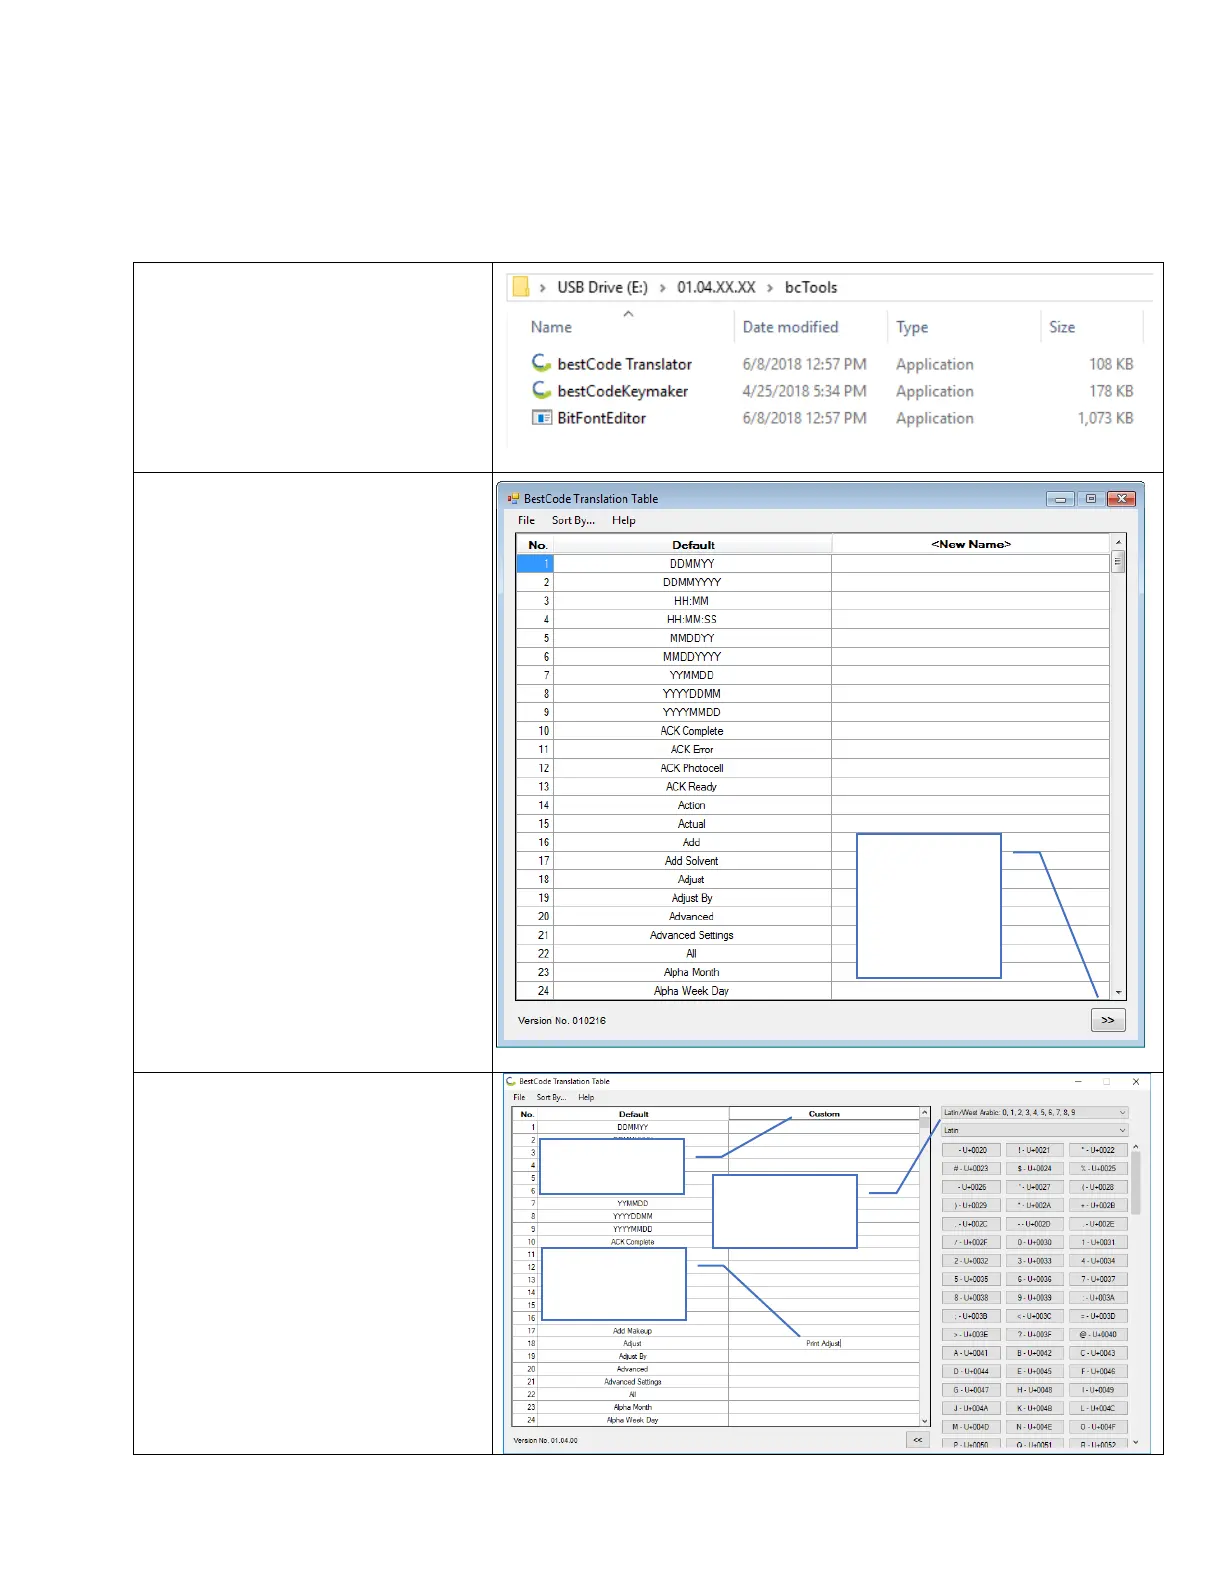Click the '@ - U+0040' character button
1224x1584 pixels.
pyautogui.click(x=1097, y=1334)
